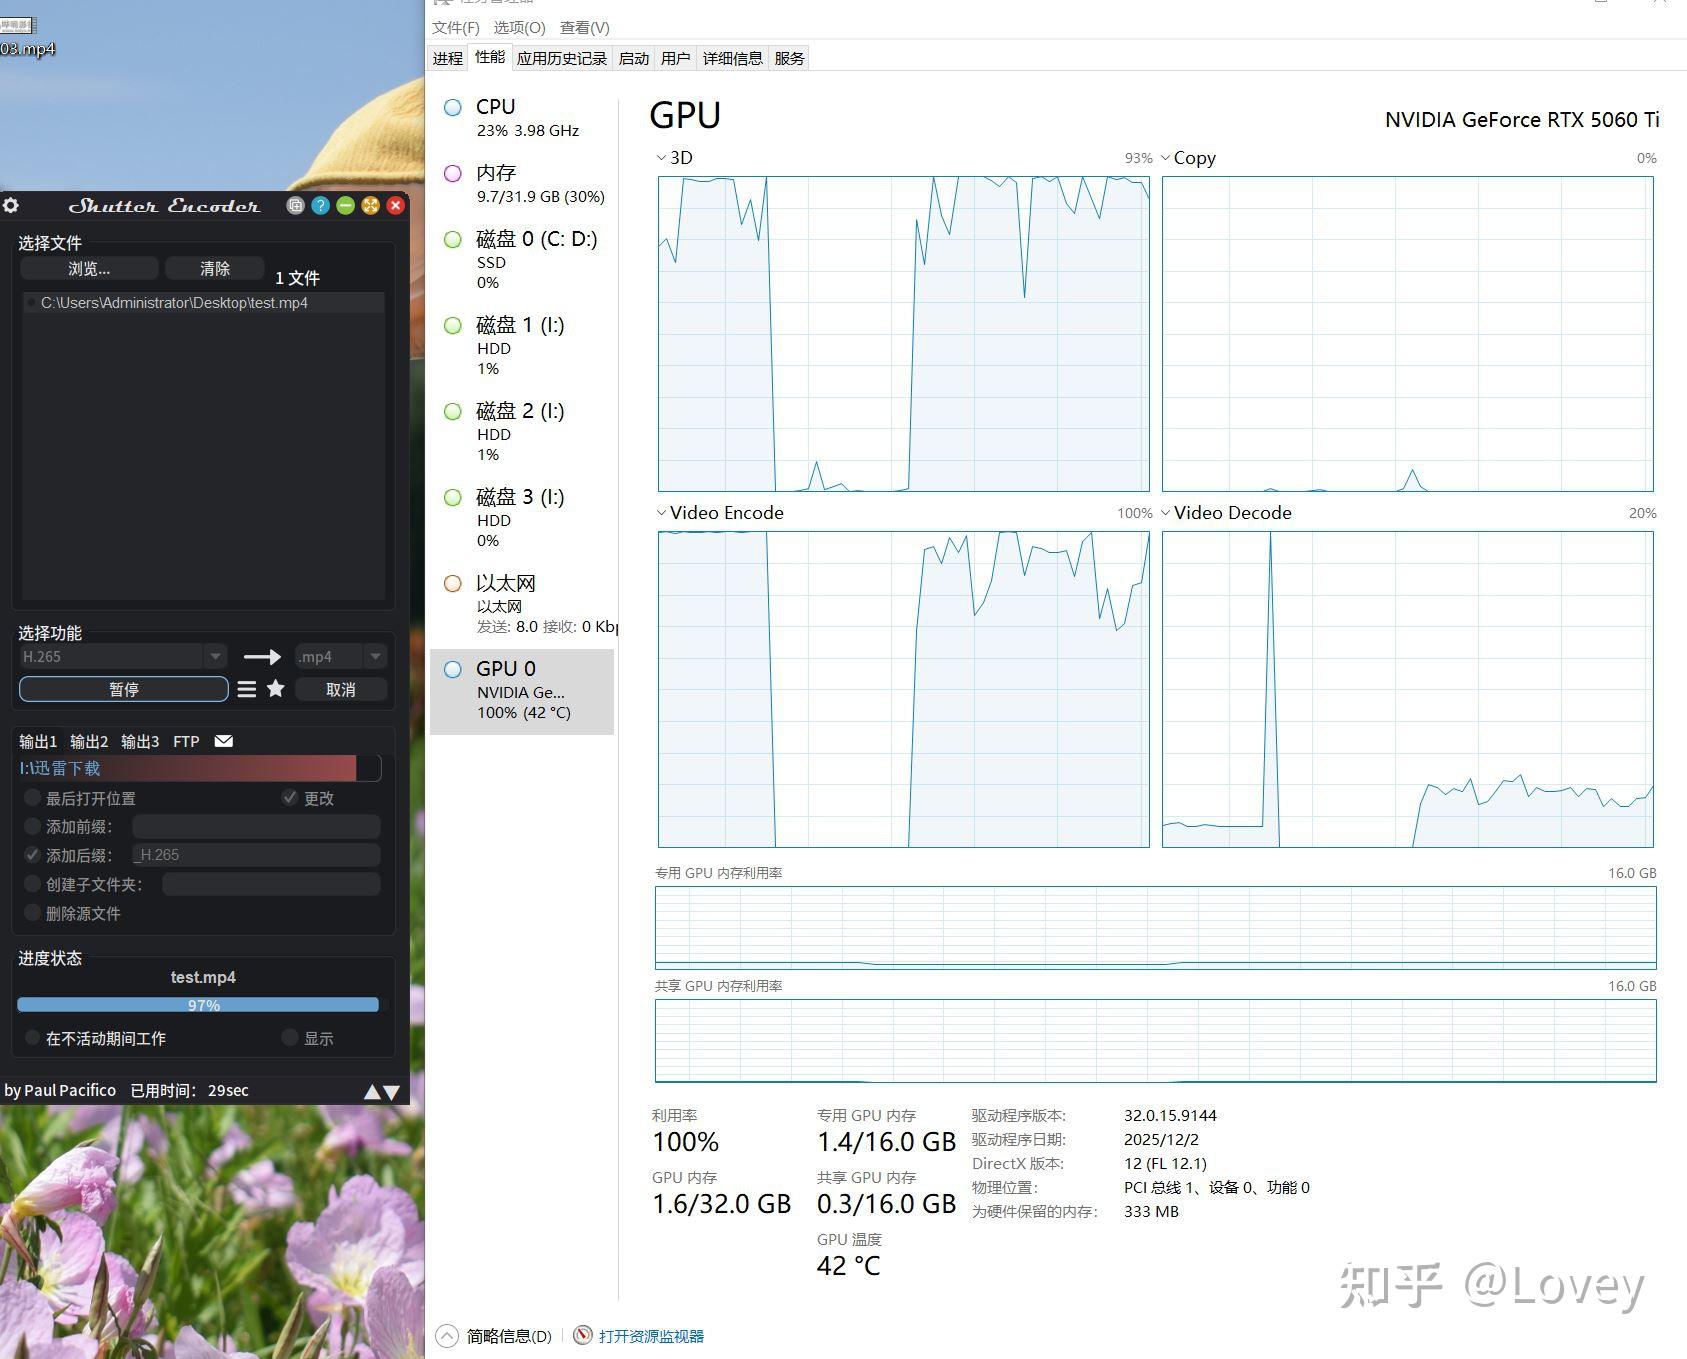Open the hamburger menu beside 暂停 button
This screenshot has width=1687, height=1359.
click(246, 689)
